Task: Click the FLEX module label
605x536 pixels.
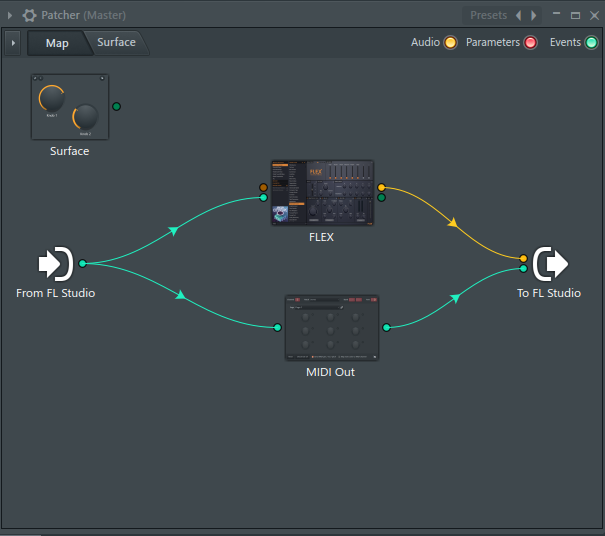Action: pyautogui.click(x=321, y=237)
